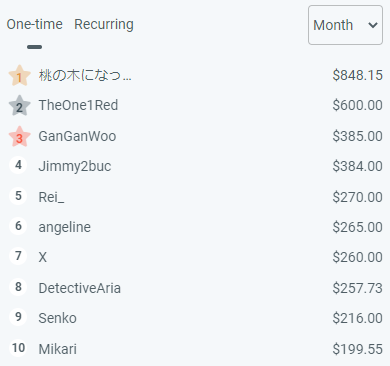Click the rank 4 circle badge

click(18, 165)
